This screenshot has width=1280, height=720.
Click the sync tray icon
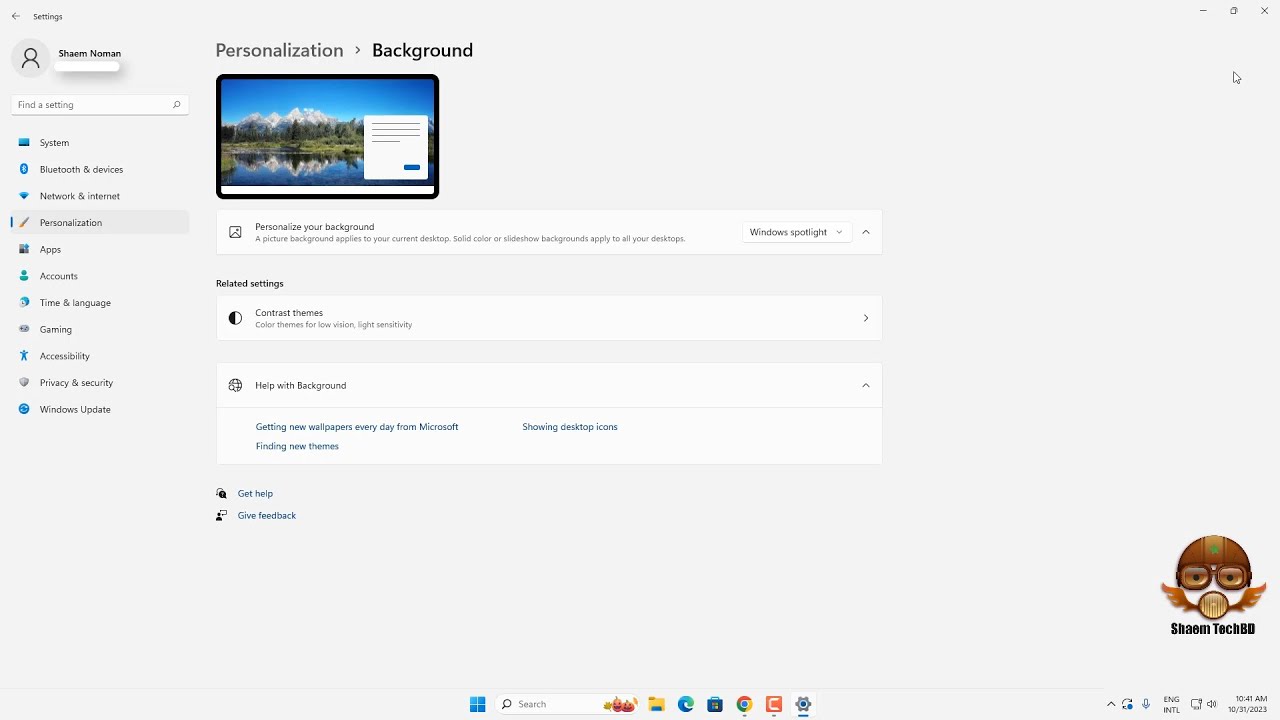(x=1128, y=704)
